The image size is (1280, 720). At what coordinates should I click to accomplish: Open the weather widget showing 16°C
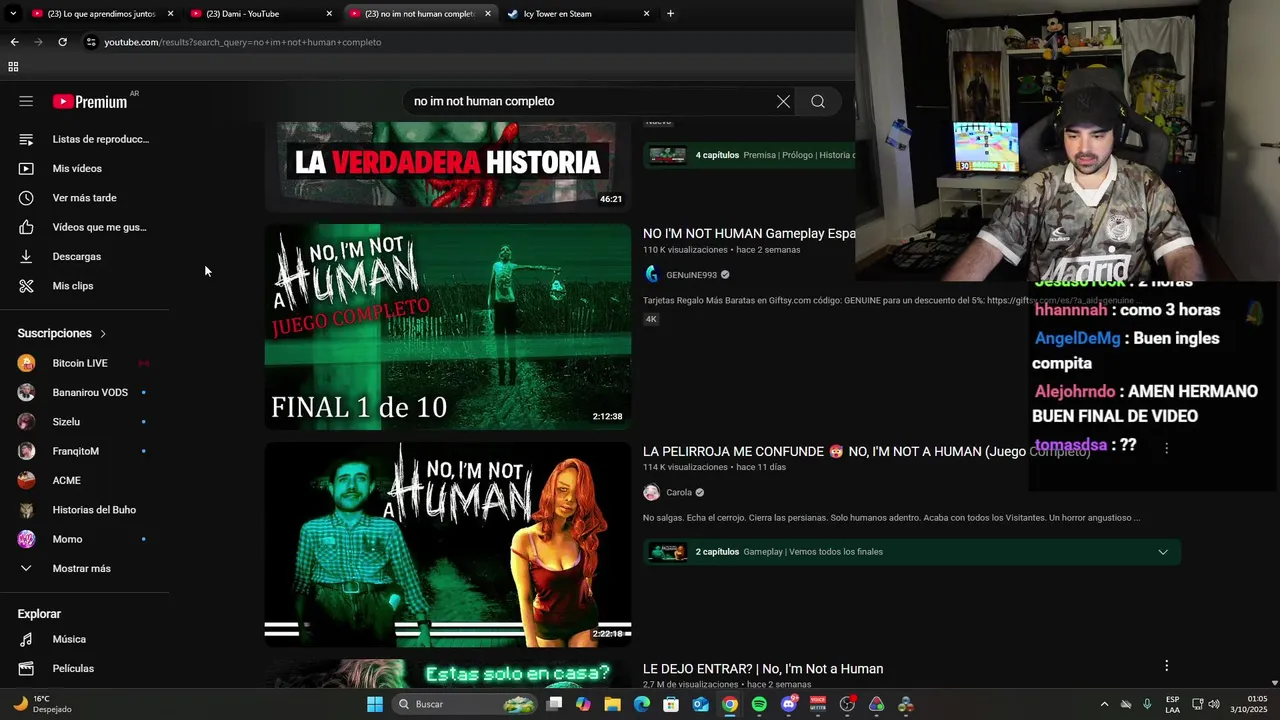[42, 704]
